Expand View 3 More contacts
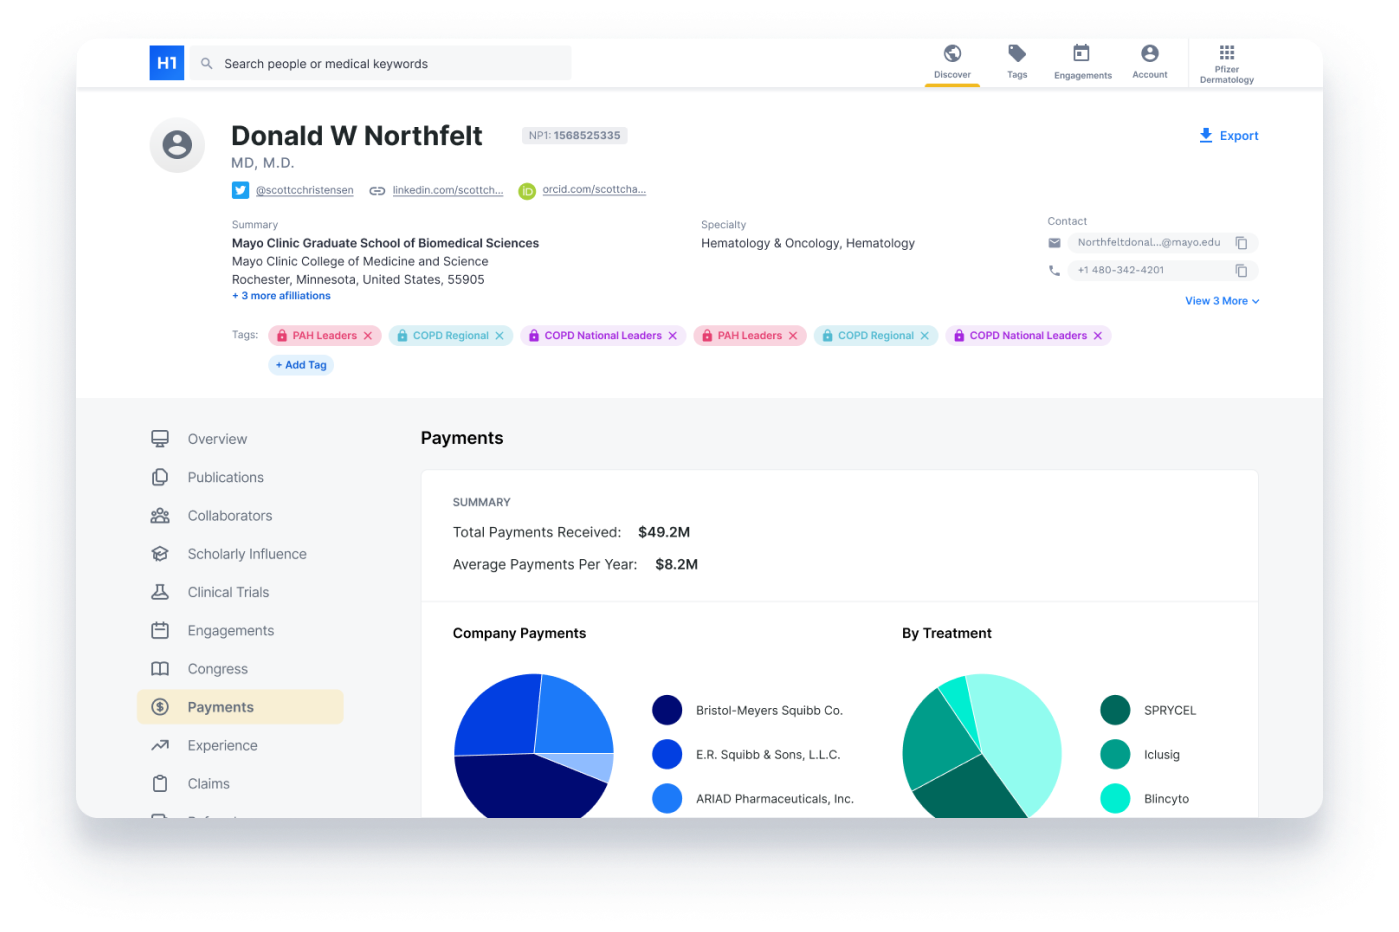The image size is (1399, 932). tap(1222, 301)
